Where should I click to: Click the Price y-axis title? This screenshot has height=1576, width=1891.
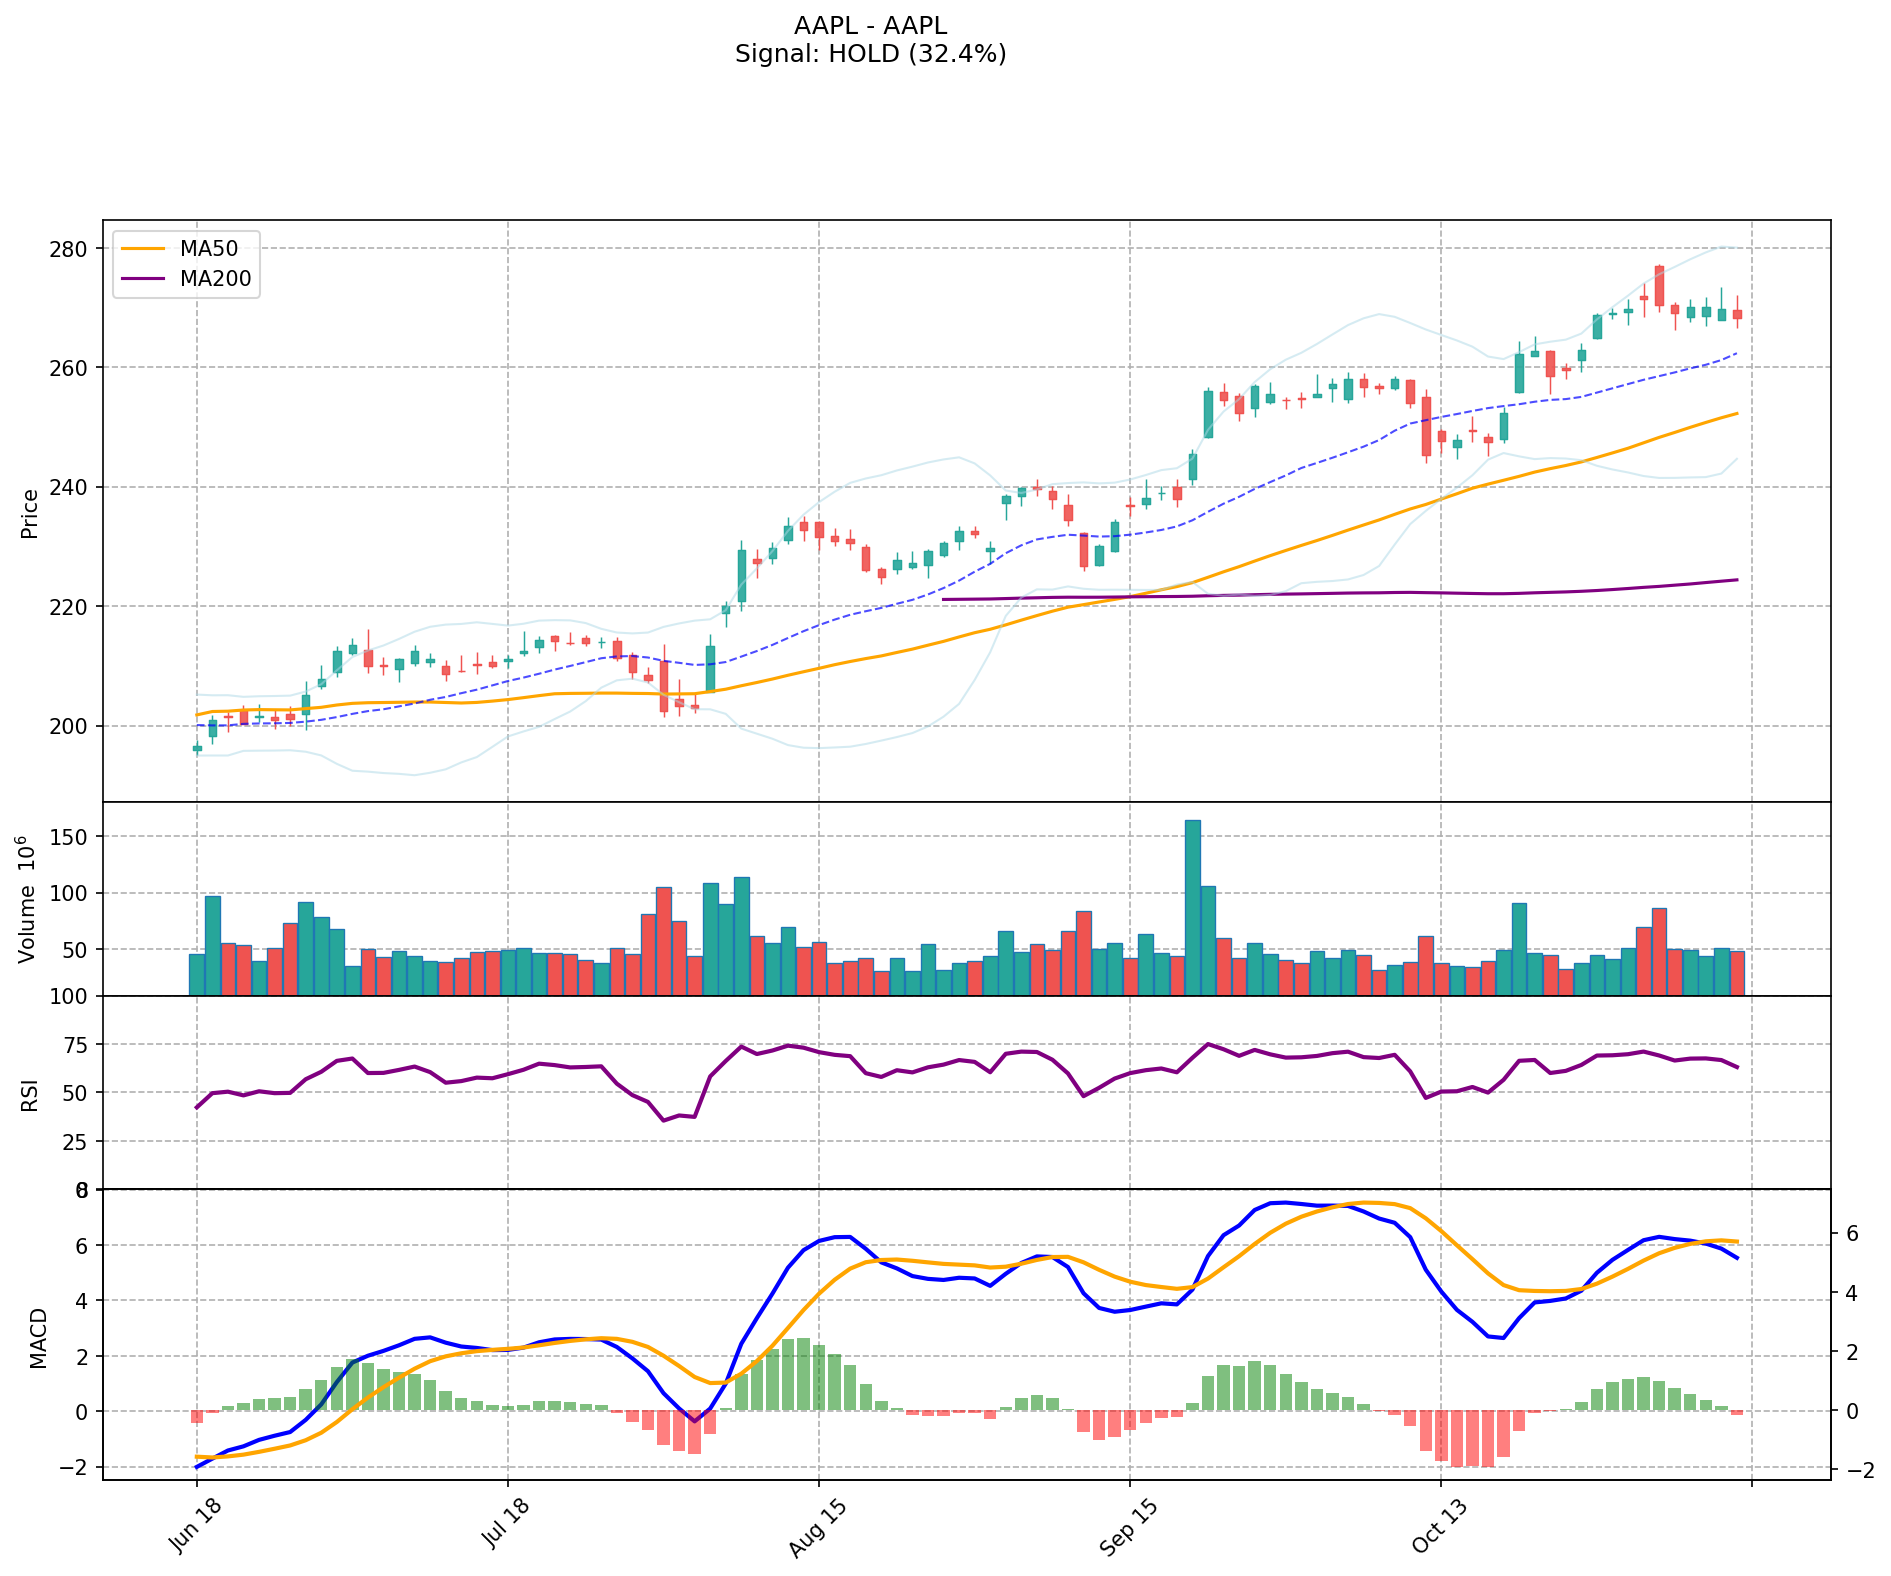click(x=30, y=513)
